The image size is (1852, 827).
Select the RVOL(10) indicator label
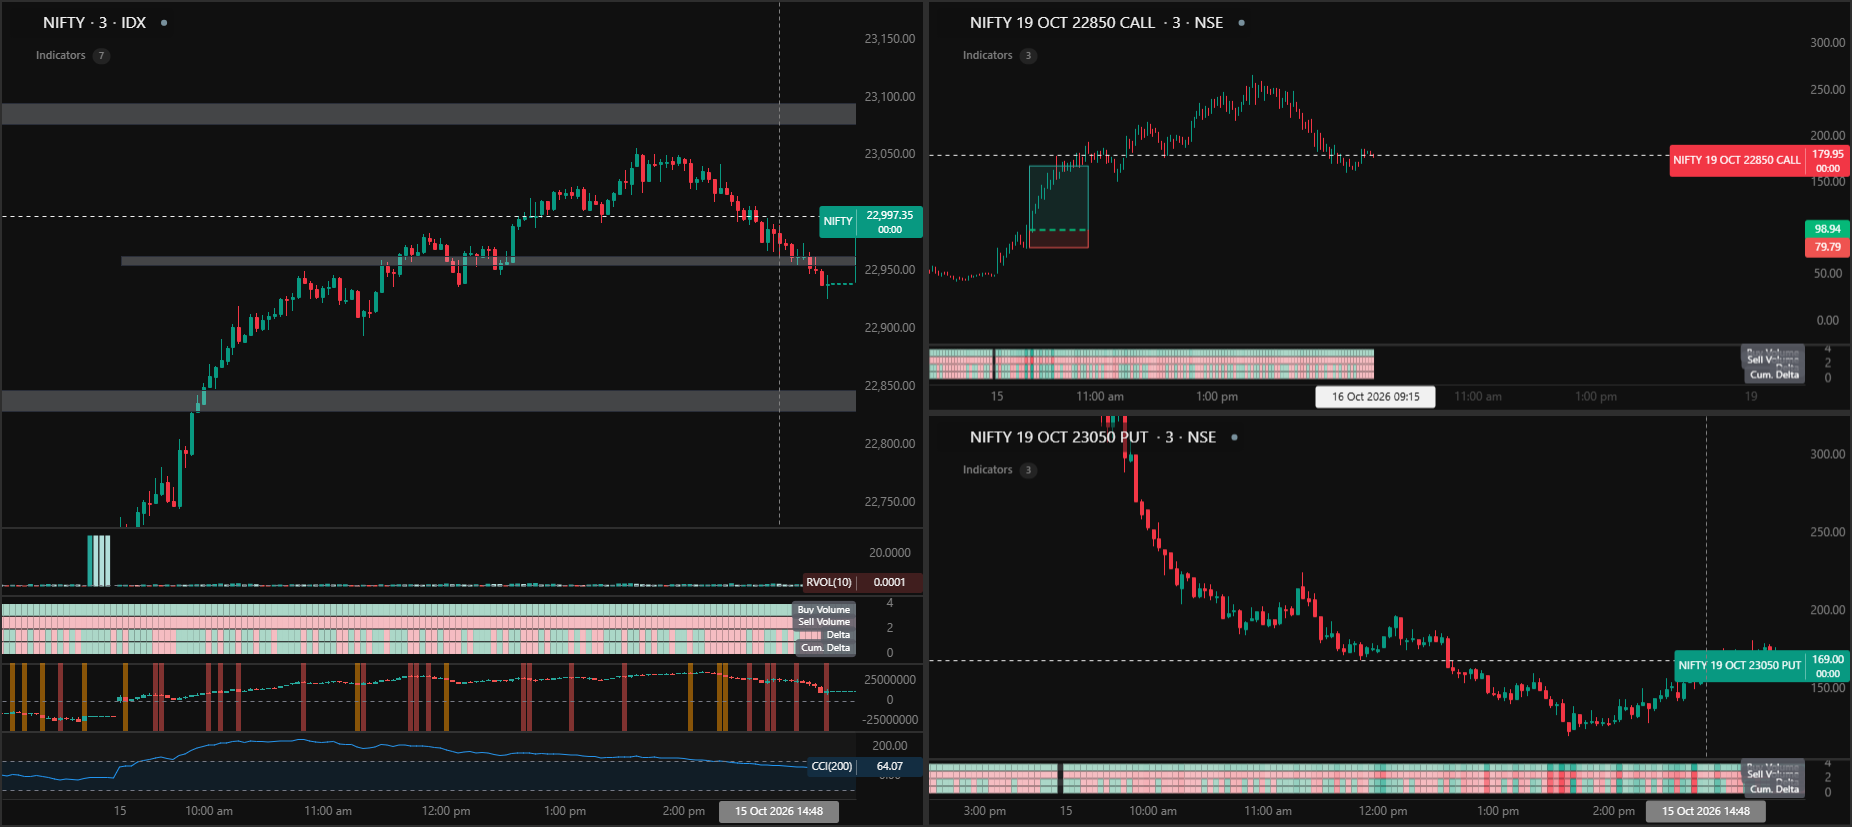pyautogui.click(x=829, y=582)
